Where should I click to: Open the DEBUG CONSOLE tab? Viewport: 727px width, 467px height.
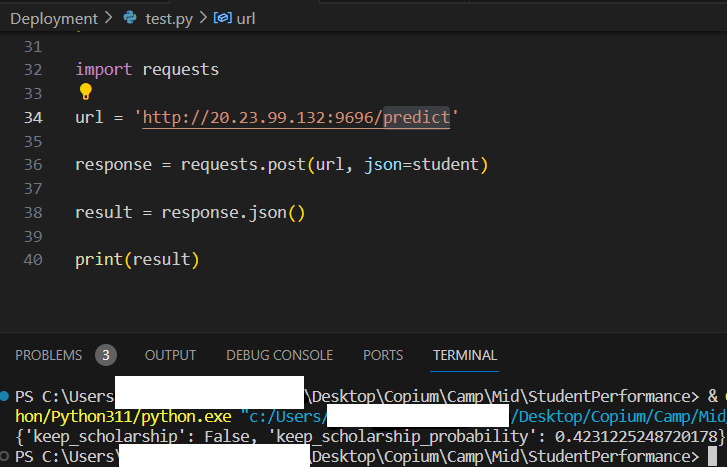(x=280, y=355)
